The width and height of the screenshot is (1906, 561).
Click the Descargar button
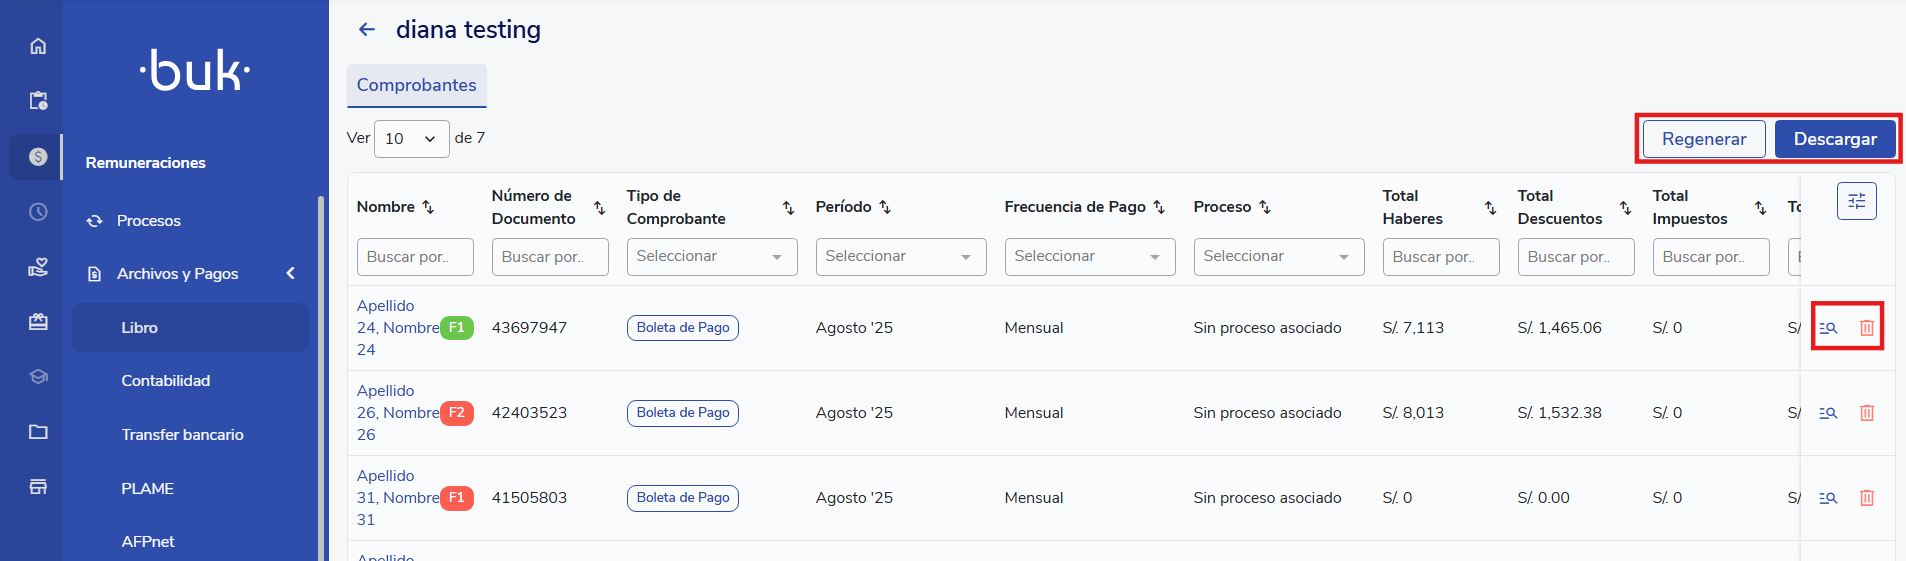[1834, 139]
